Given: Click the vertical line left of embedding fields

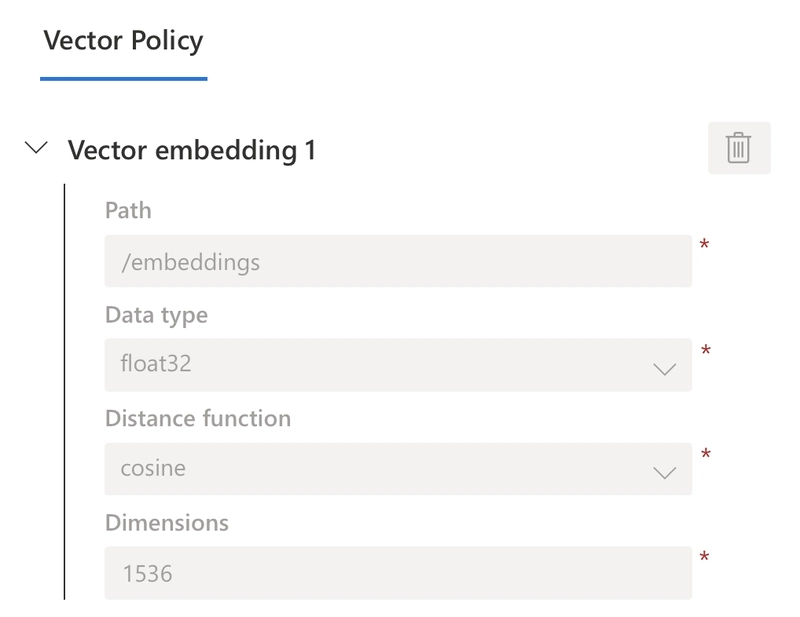Looking at the screenshot, I should pos(64,391).
